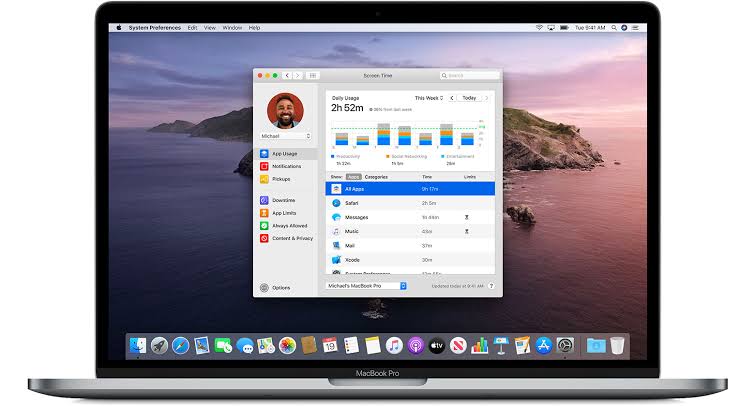Open App Limits in the sidebar
755x406 pixels.
click(286, 213)
